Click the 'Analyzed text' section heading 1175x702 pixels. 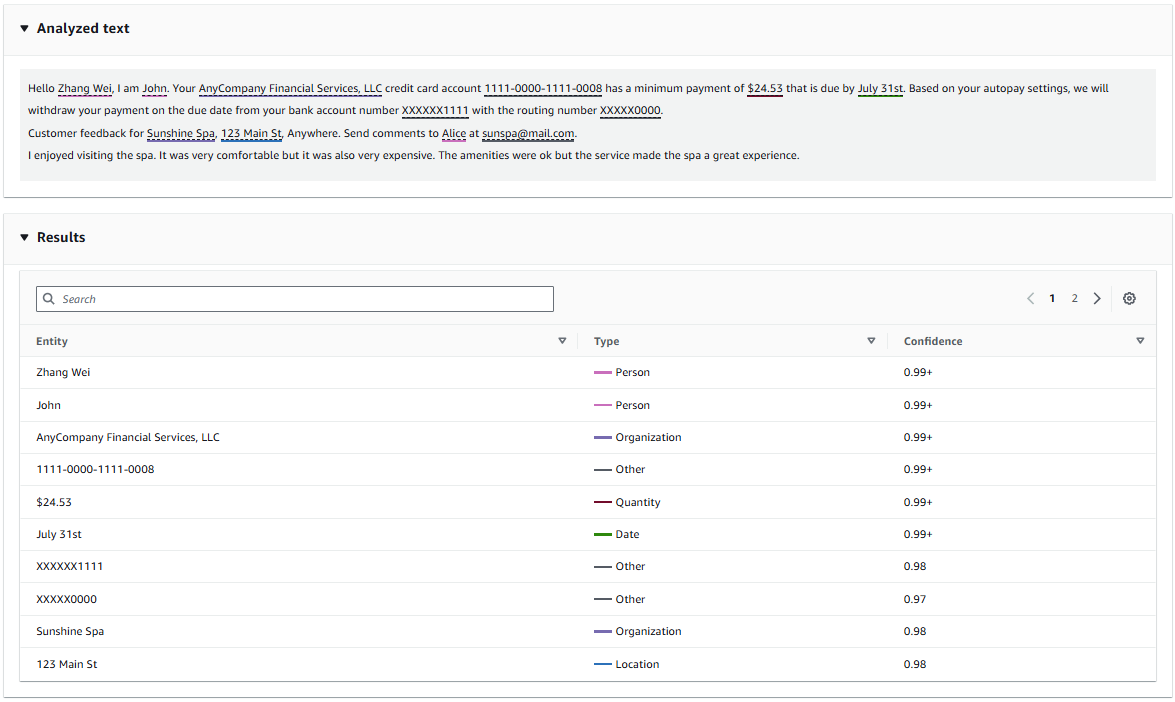point(83,28)
